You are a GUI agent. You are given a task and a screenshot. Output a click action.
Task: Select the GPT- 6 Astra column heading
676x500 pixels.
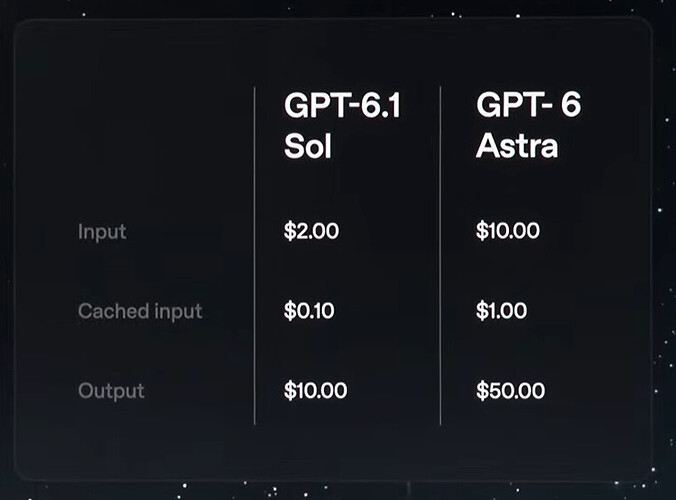[529, 125]
